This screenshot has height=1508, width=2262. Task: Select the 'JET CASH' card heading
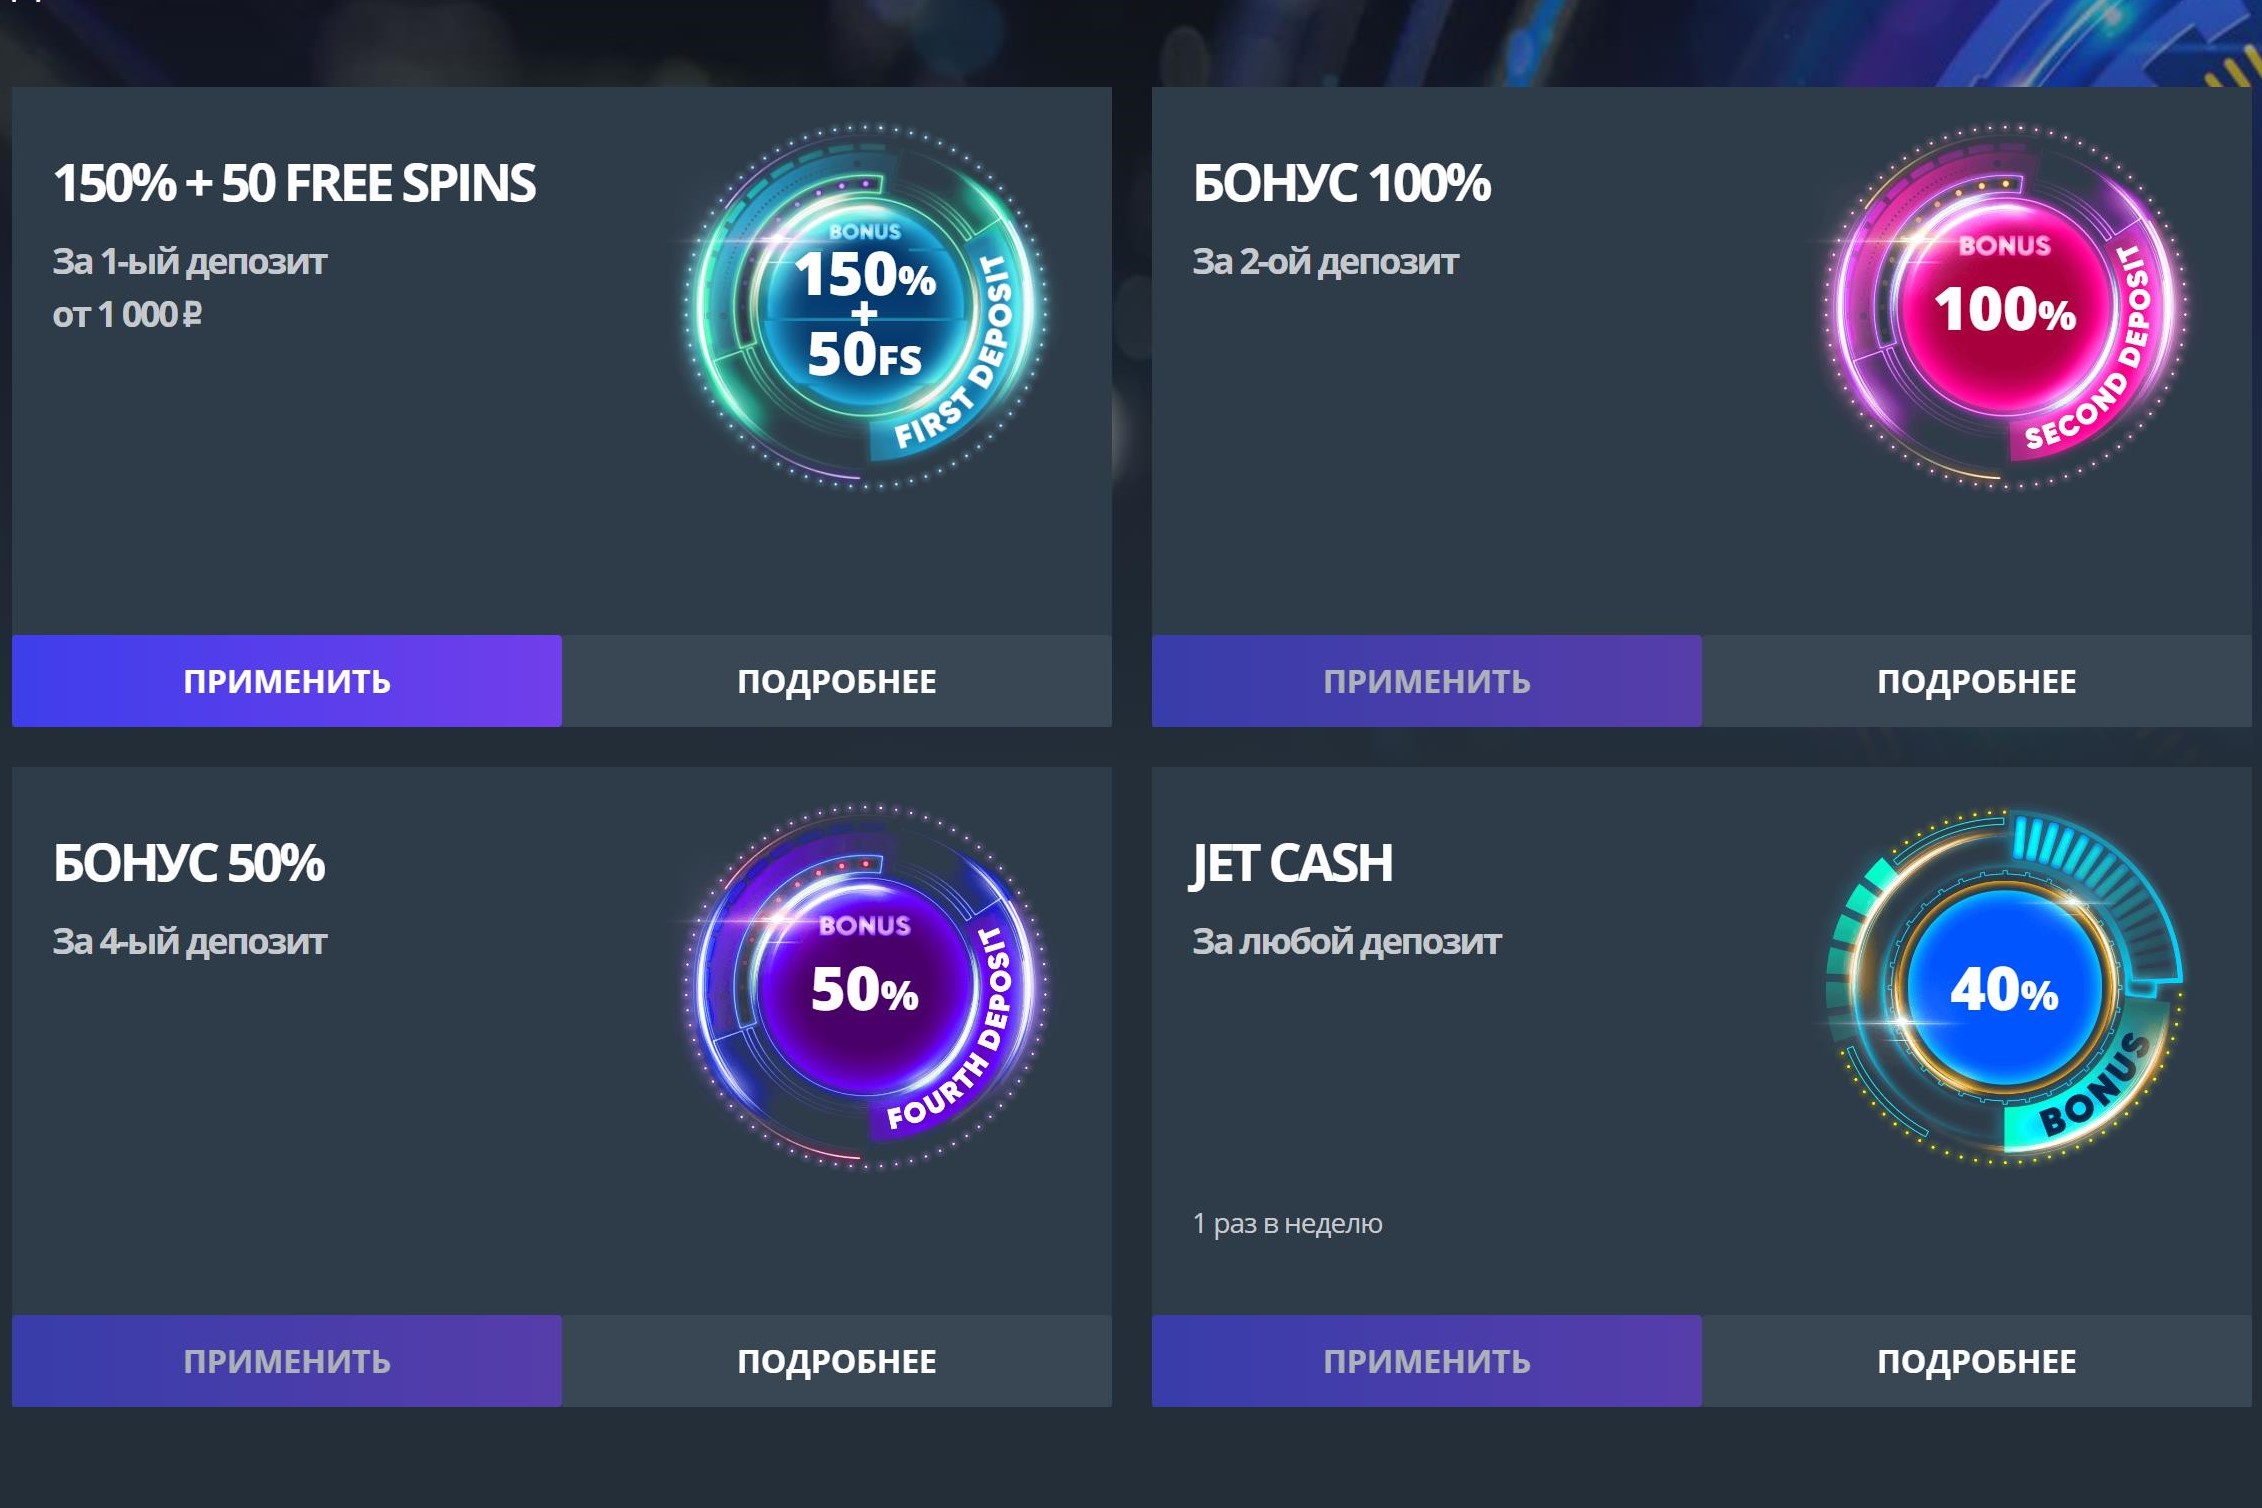1292,863
